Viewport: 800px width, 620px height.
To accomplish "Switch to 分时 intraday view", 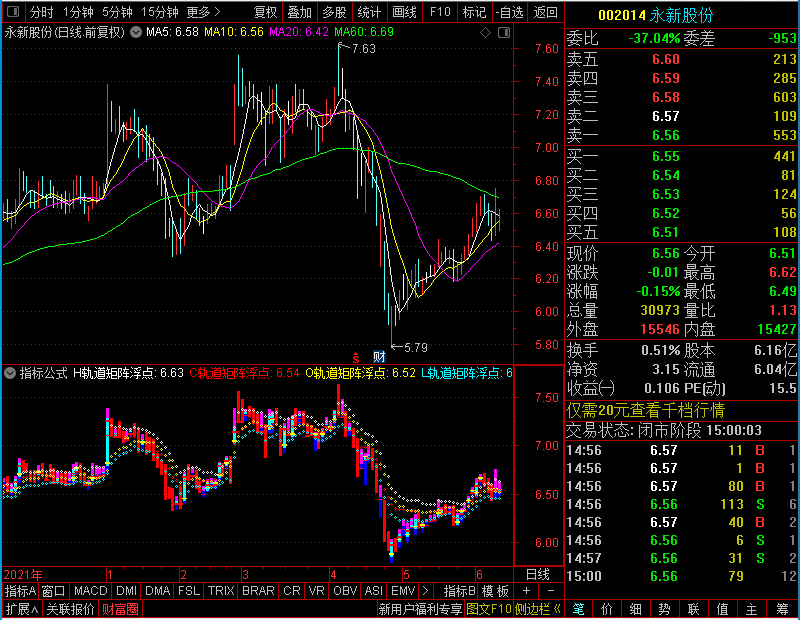I will tap(41, 12).
